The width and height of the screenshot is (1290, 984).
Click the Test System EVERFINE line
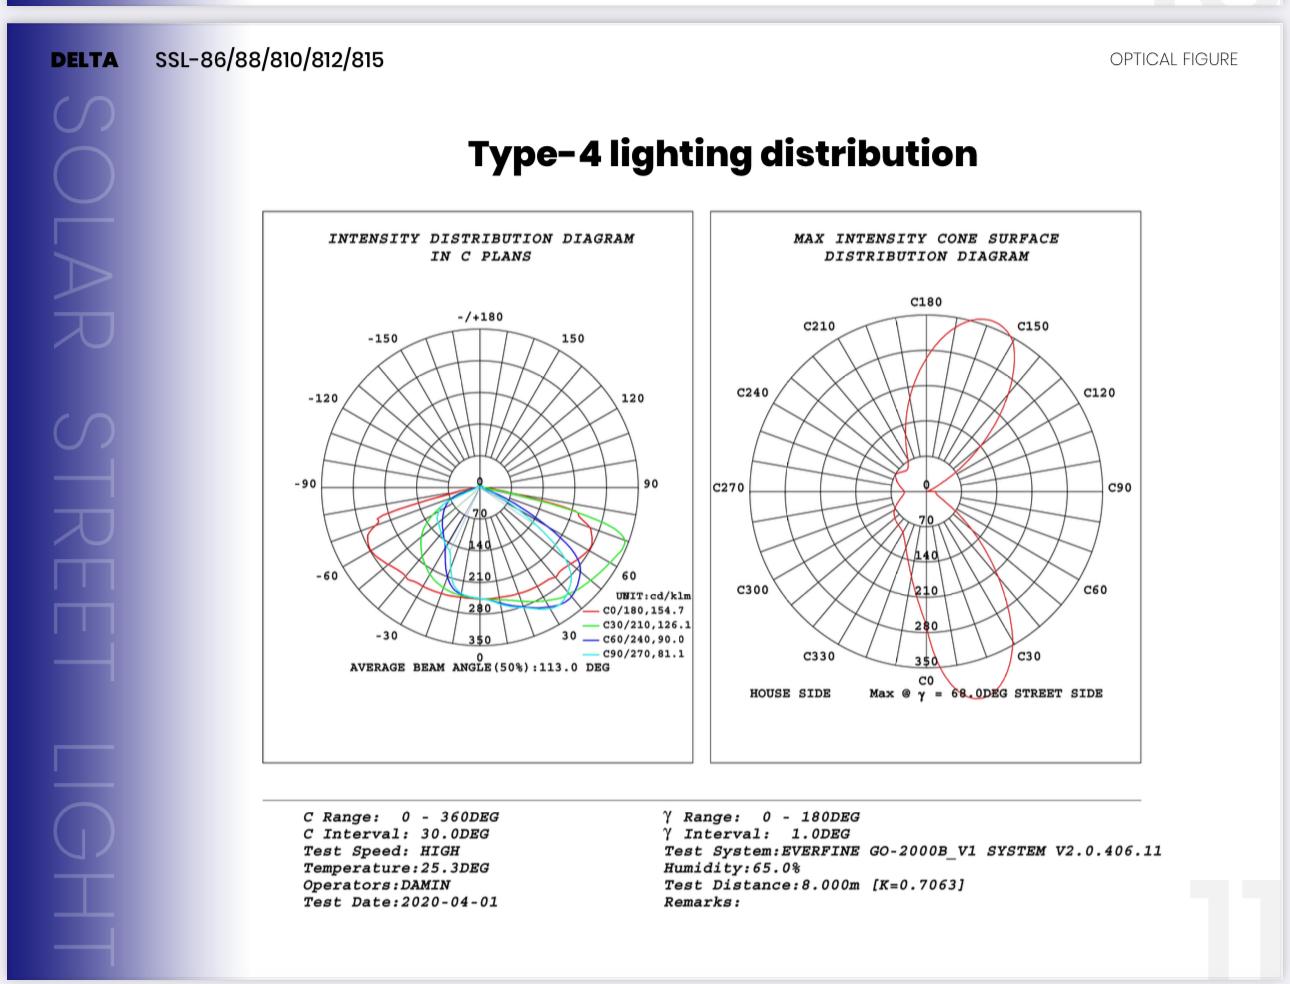pyautogui.click(x=912, y=851)
